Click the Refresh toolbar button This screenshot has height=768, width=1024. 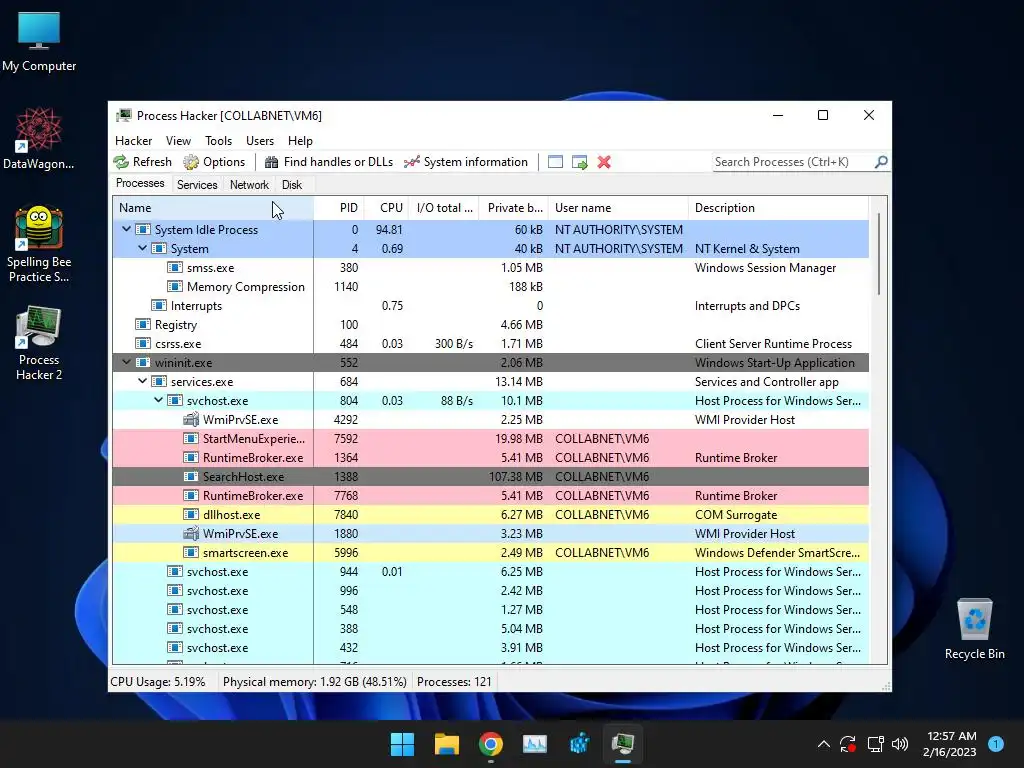click(x=142, y=162)
